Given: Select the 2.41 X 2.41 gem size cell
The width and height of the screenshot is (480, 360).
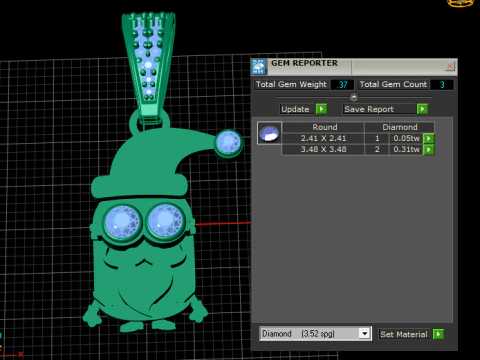Looking at the screenshot, I should (323, 138).
